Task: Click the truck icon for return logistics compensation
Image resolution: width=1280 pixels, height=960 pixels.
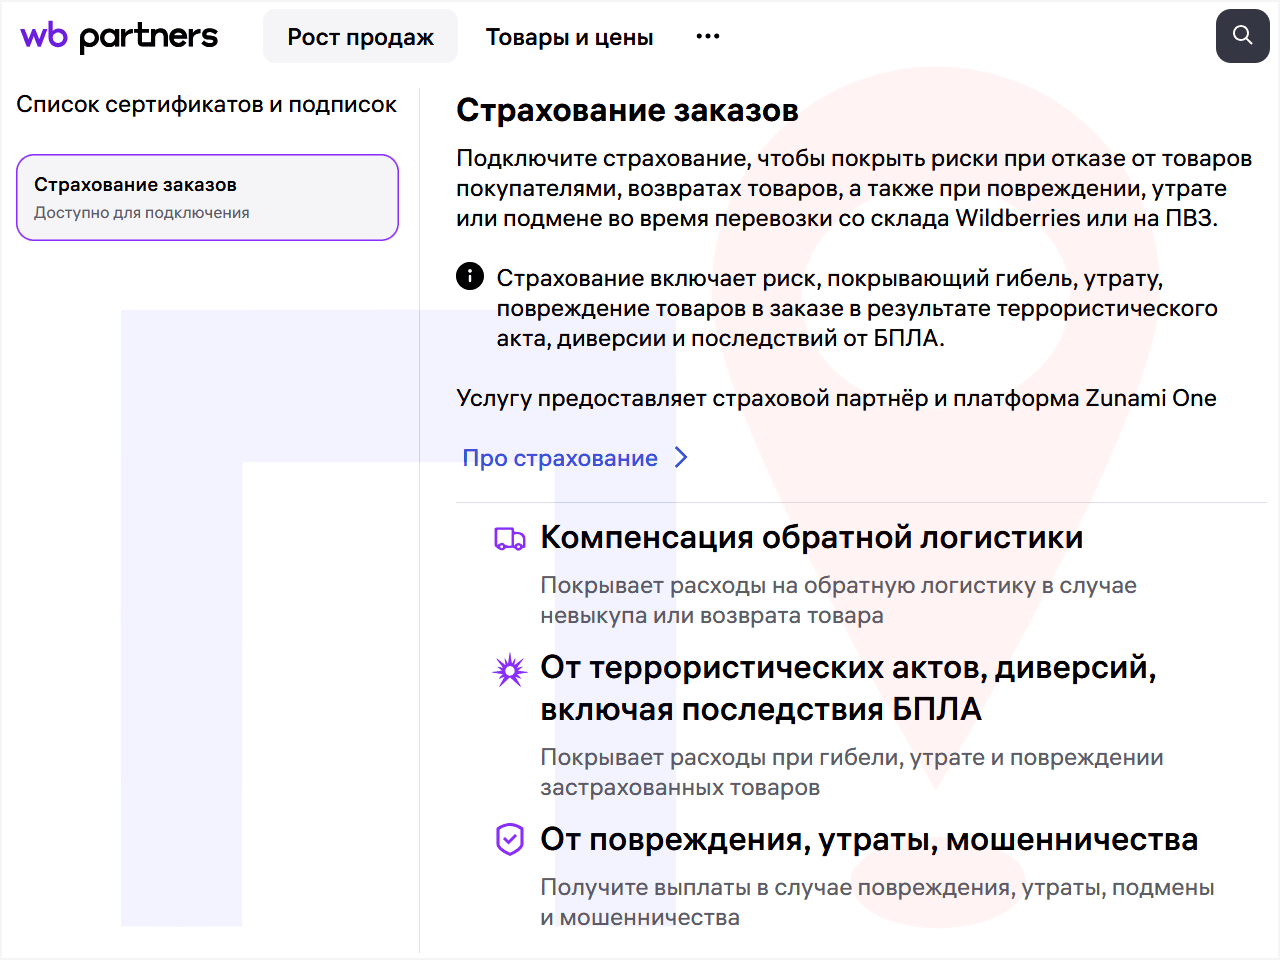Action: click(510, 539)
